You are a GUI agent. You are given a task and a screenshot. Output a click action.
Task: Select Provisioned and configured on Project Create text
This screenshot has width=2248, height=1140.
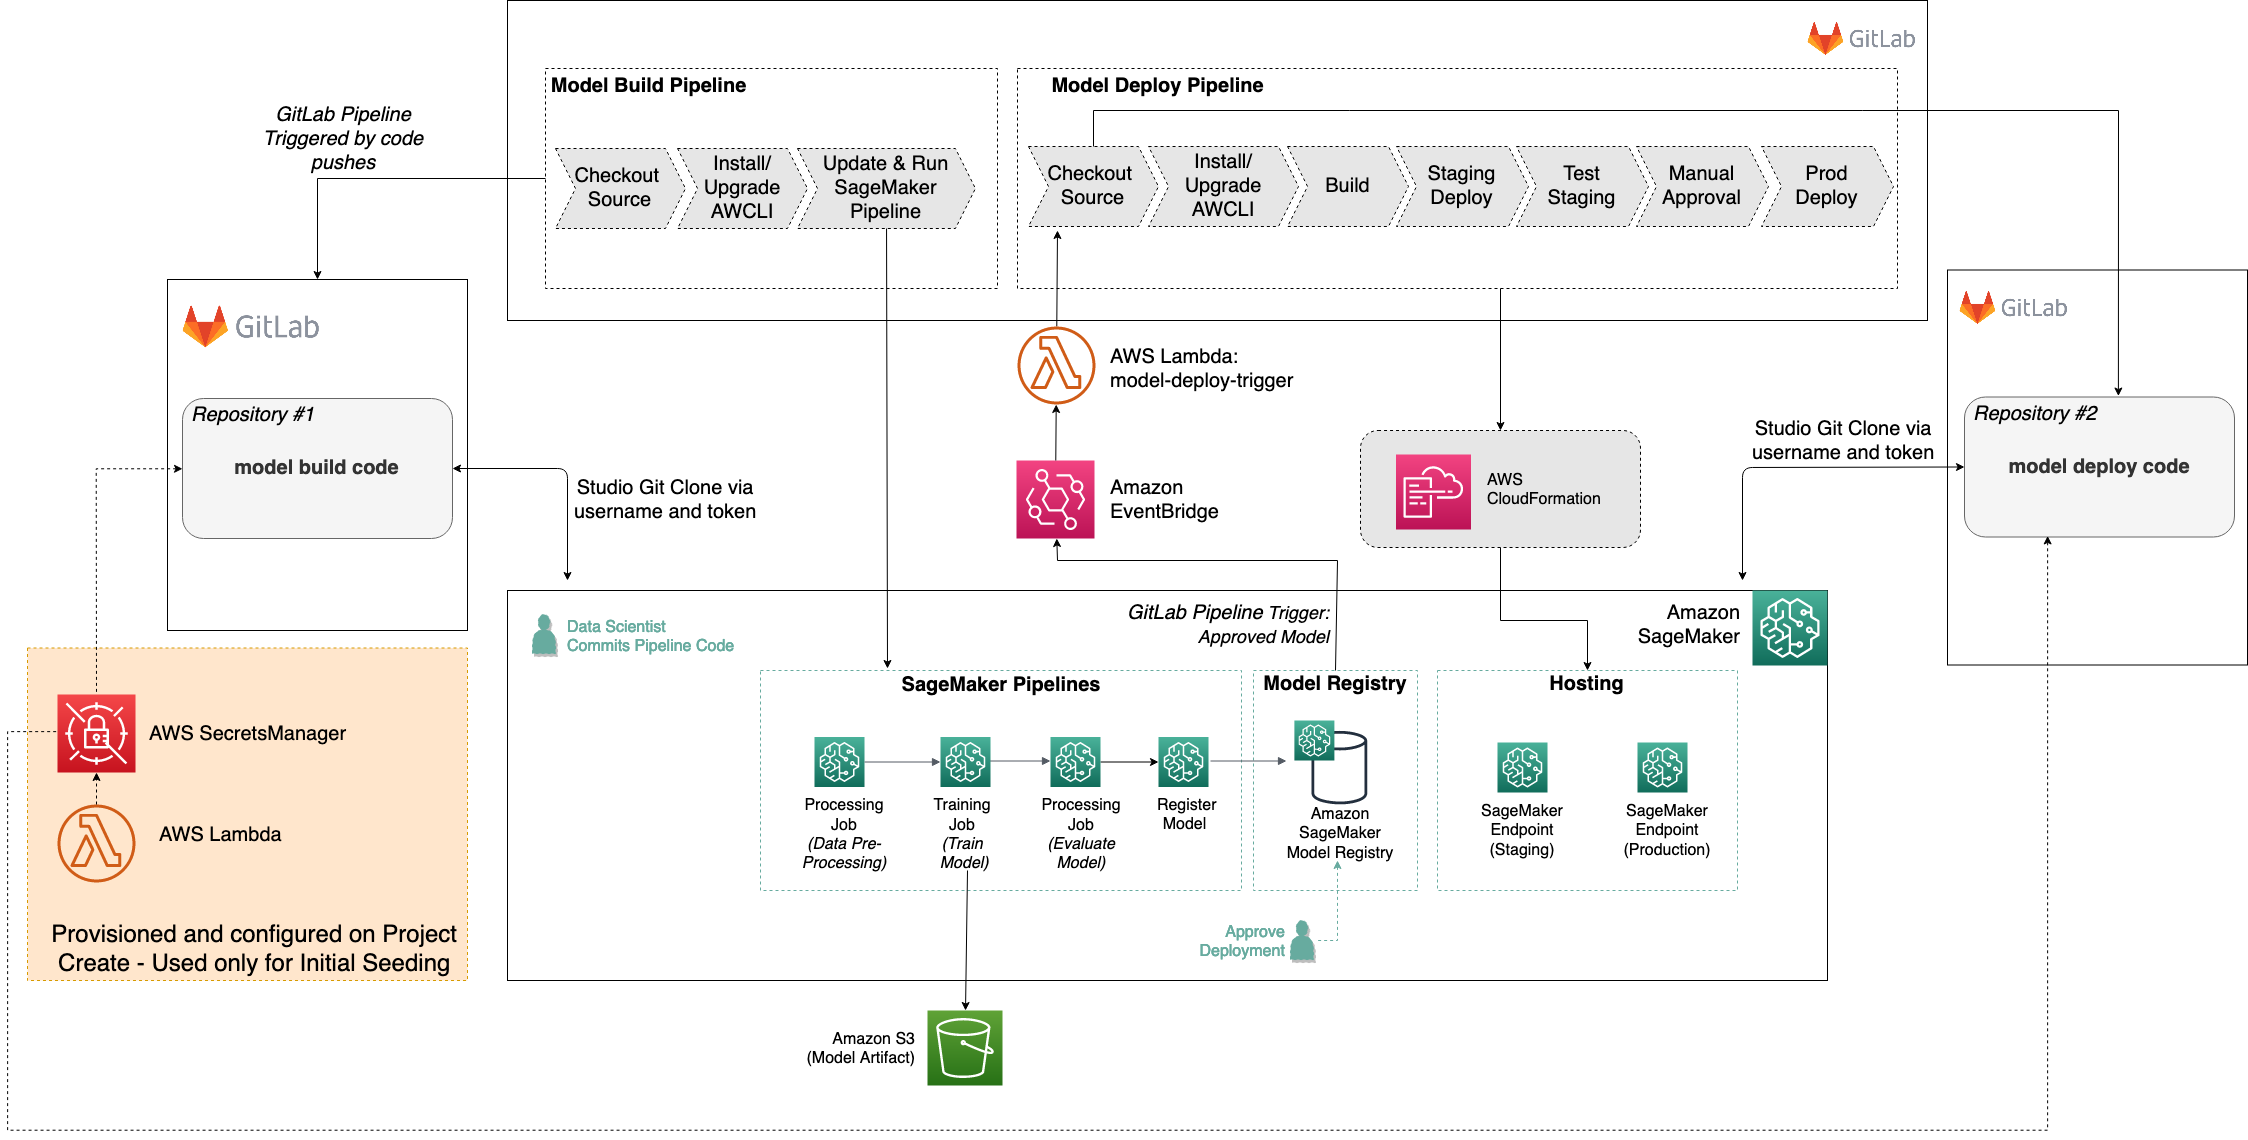click(254, 948)
